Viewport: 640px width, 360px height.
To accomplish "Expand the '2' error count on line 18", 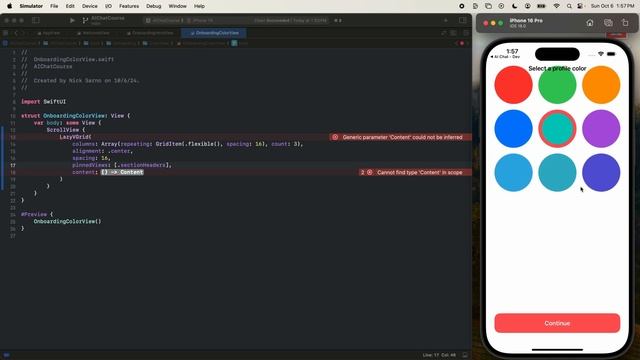I will pos(362,172).
